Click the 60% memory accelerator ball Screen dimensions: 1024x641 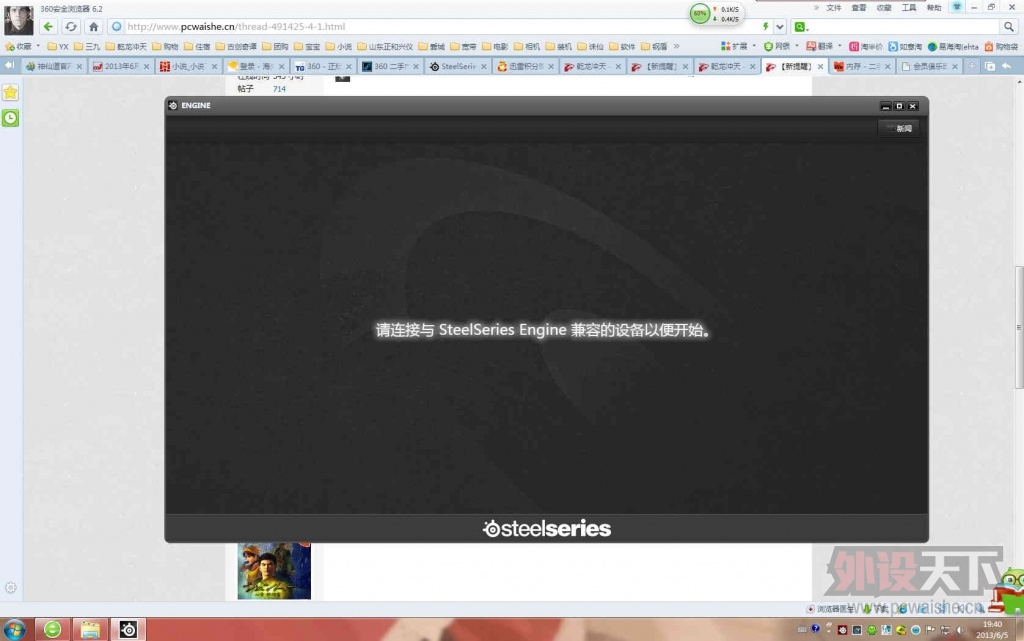tap(699, 13)
